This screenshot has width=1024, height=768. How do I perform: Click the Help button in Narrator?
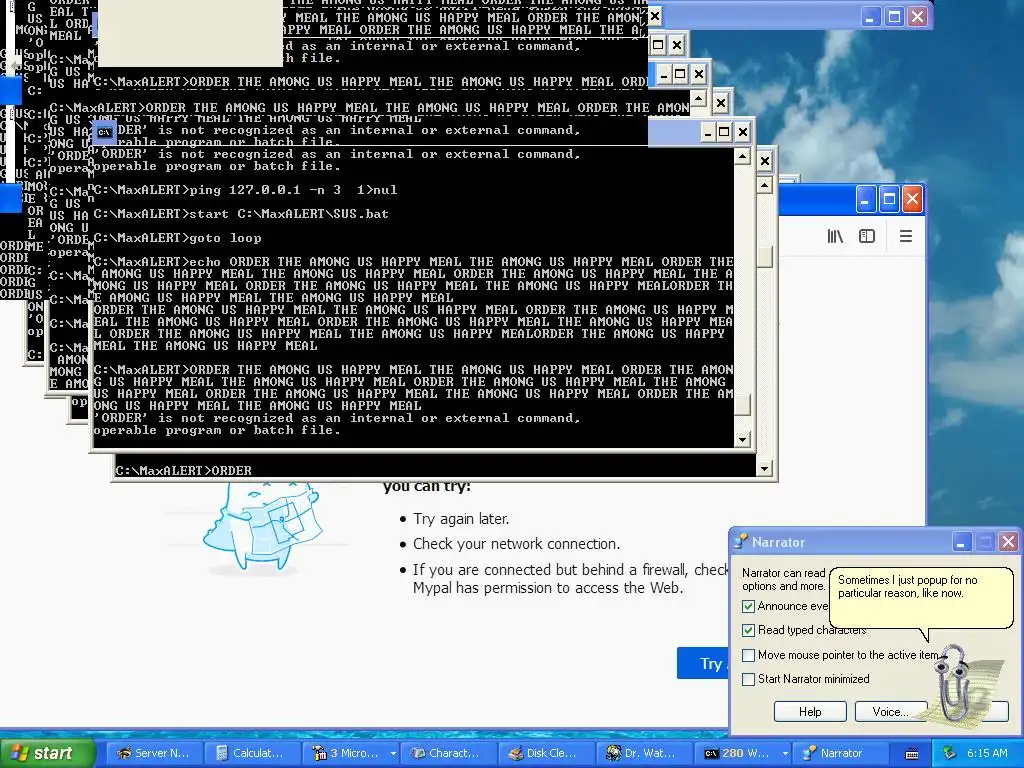pyautogui.click(x=810, y=711)
